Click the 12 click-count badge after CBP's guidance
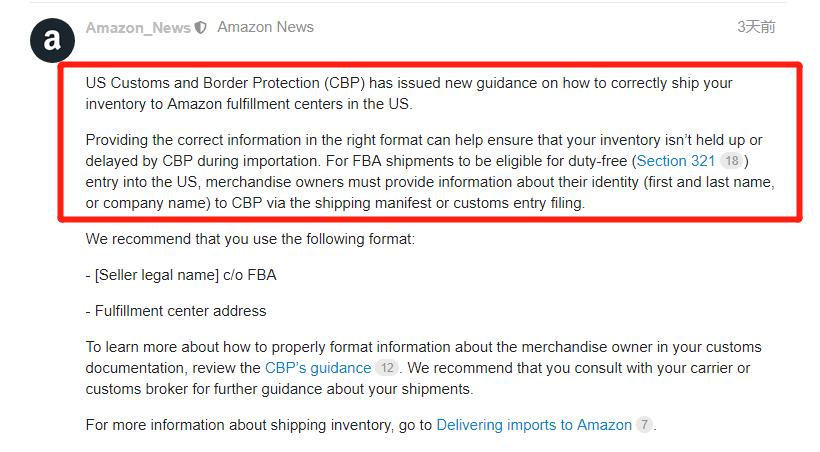The width and height of the screenshot is (820, 452). point(386,368)
